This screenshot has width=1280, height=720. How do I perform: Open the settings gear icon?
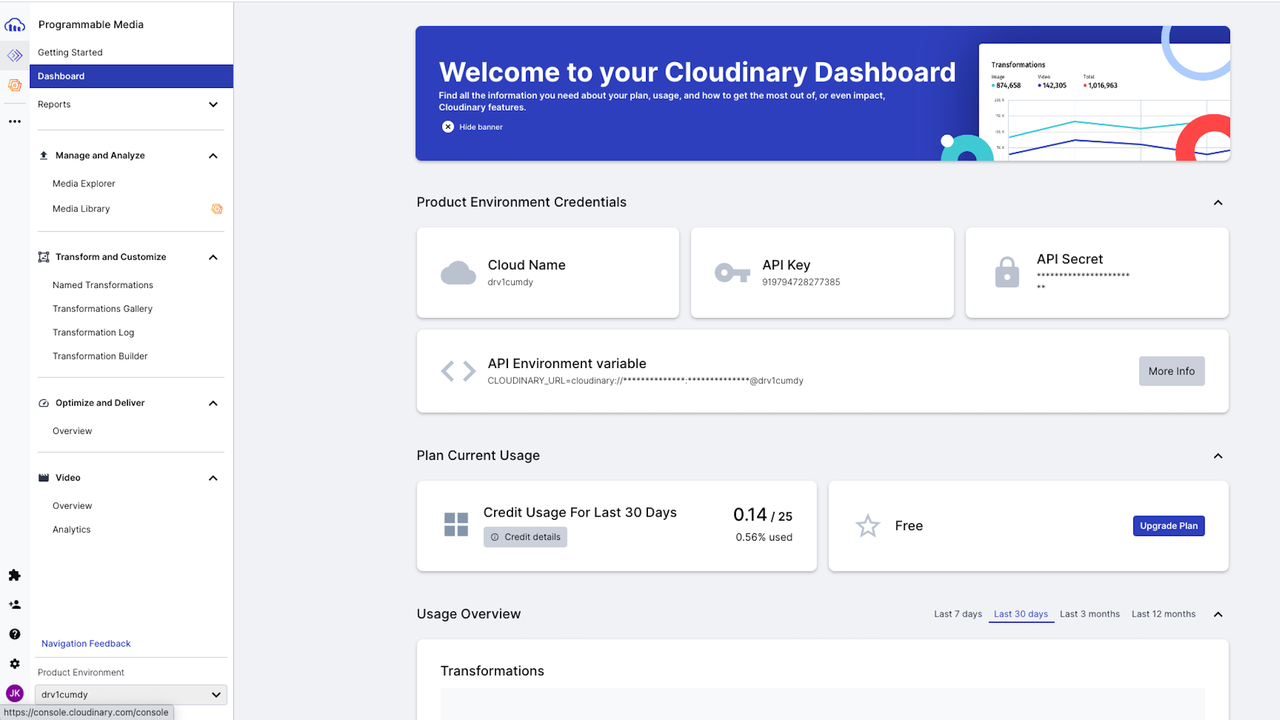click(x=14, y=664)
